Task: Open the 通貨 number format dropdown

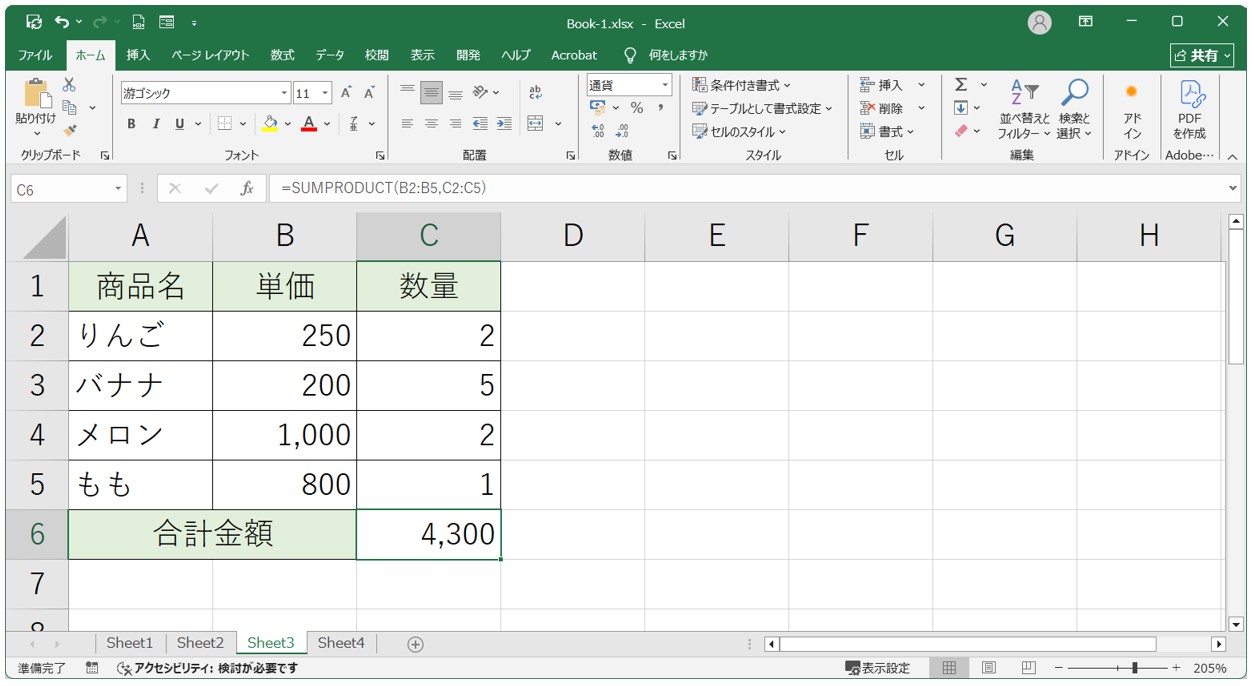Action: coord(664,85)
